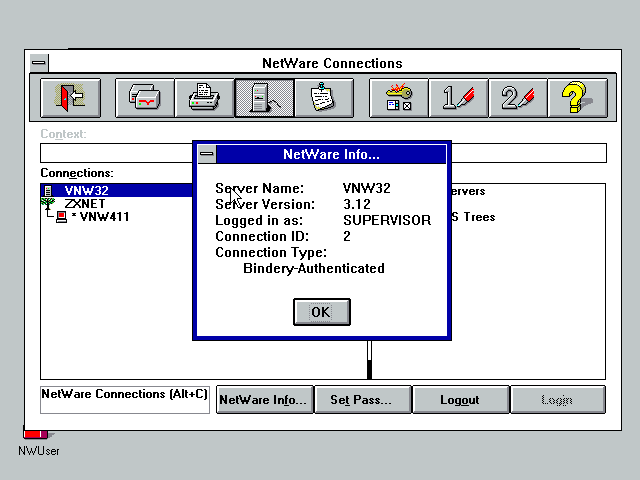Click the SUPERVISOR value text
The width and height of the screenshot is (640, 480).
click(387, 220)
